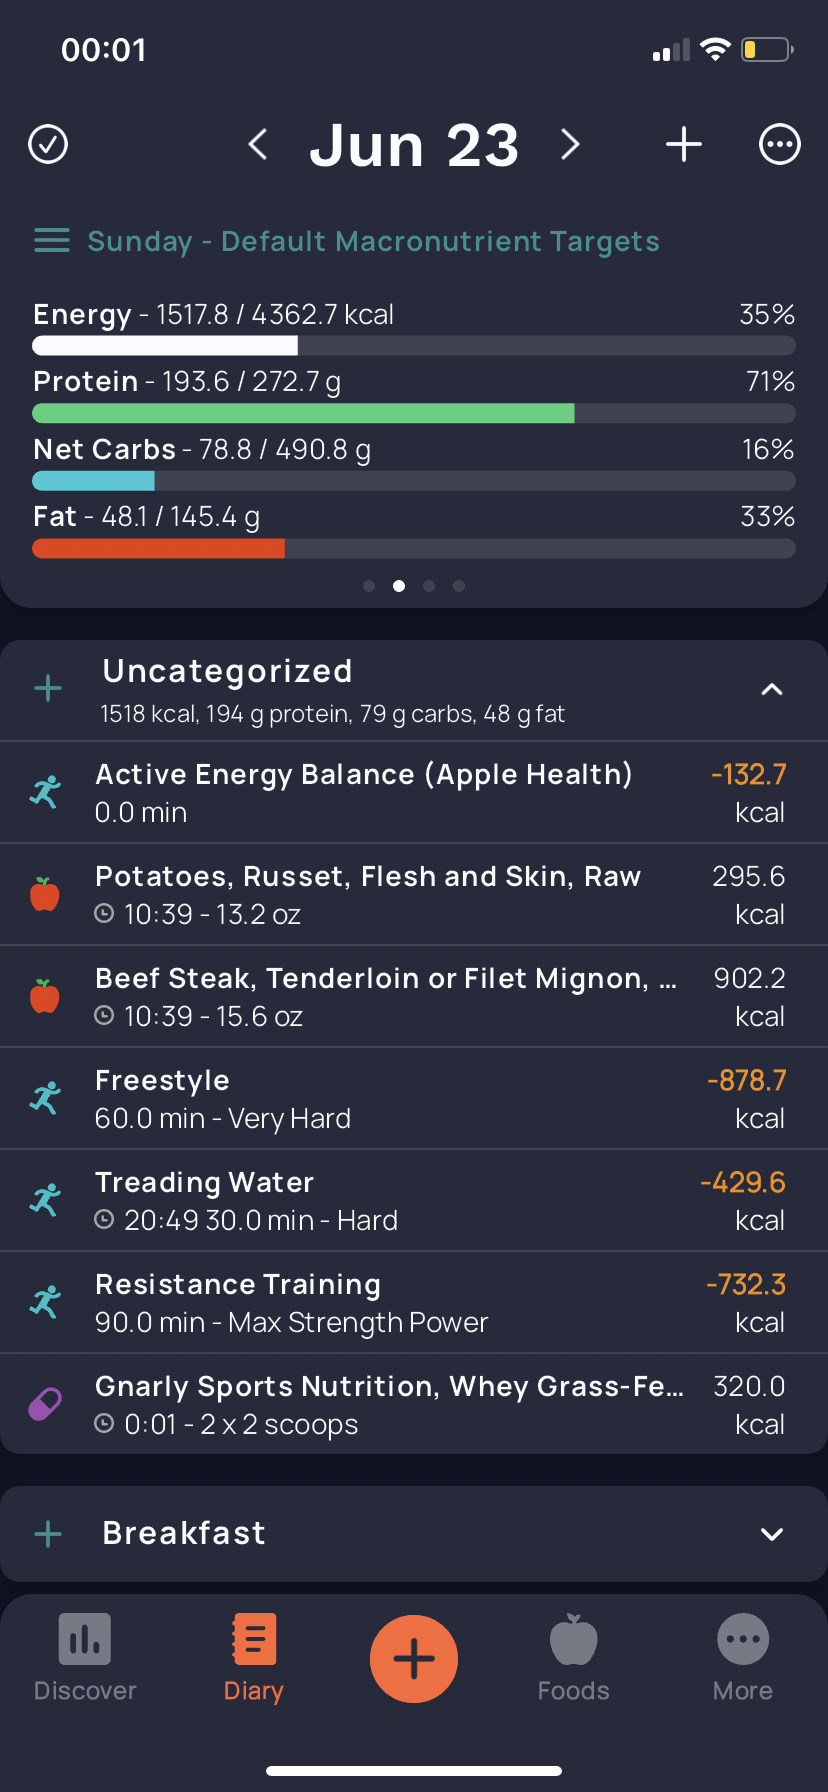Switch to the Foods tab
The height and width of the screenshot is (1792, 828).
tap(573, 1658)
